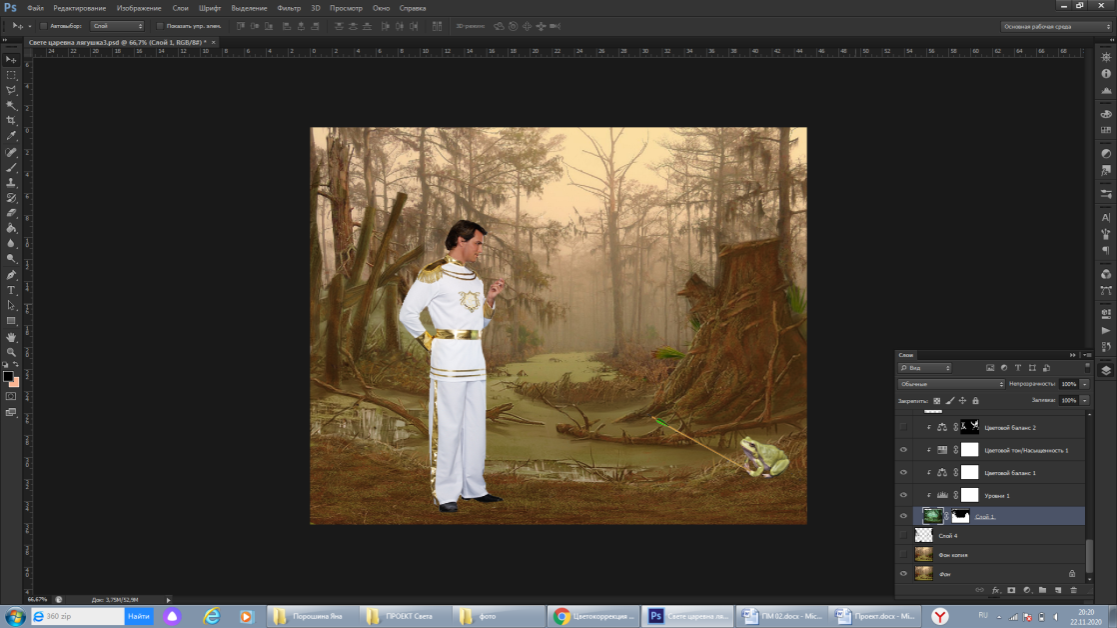
Task: Select the Zoom tool
Action: click(x=11, y=352)
